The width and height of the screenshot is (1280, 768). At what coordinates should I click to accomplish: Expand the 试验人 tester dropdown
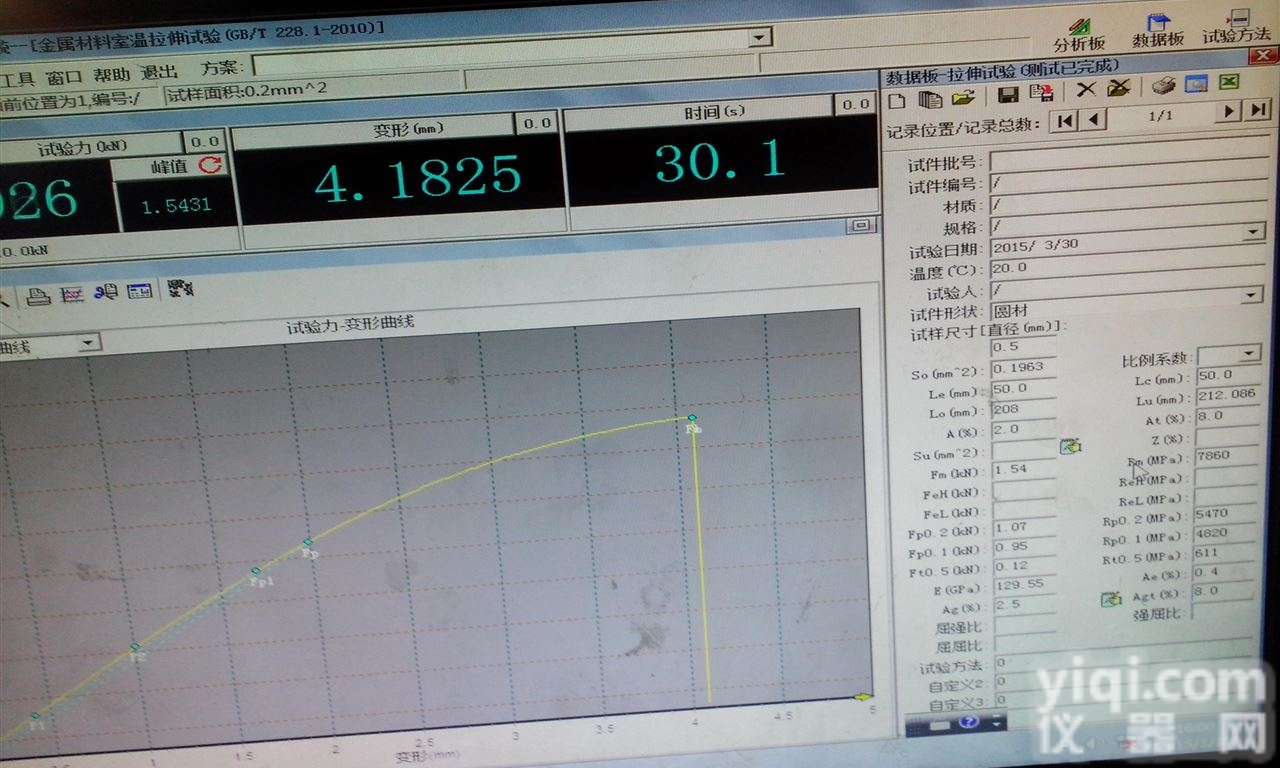pos(1251,295)
